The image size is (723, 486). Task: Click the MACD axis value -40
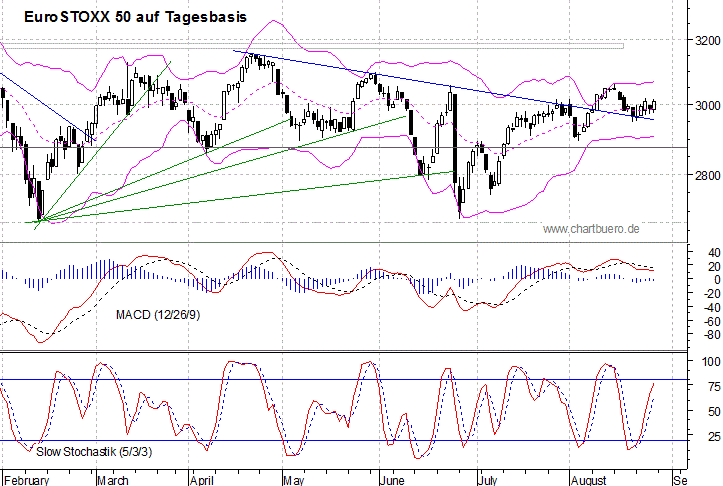pyautogui.click(x=711, y=307)
